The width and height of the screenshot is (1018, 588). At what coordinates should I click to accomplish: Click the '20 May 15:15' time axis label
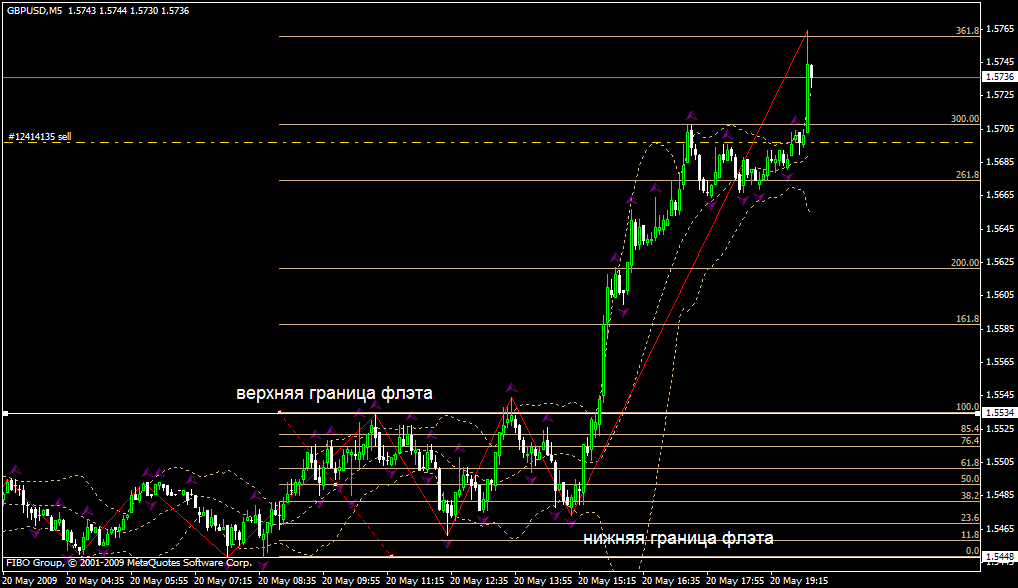(608, 580)
